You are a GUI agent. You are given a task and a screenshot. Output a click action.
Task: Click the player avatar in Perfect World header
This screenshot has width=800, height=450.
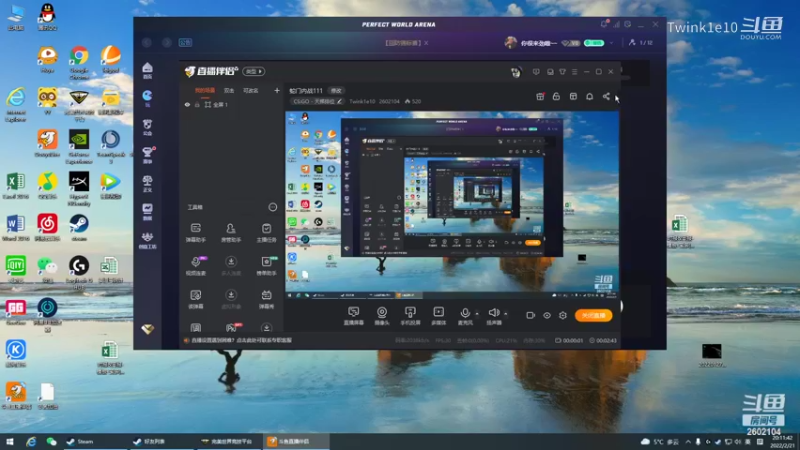click(511, 43)
